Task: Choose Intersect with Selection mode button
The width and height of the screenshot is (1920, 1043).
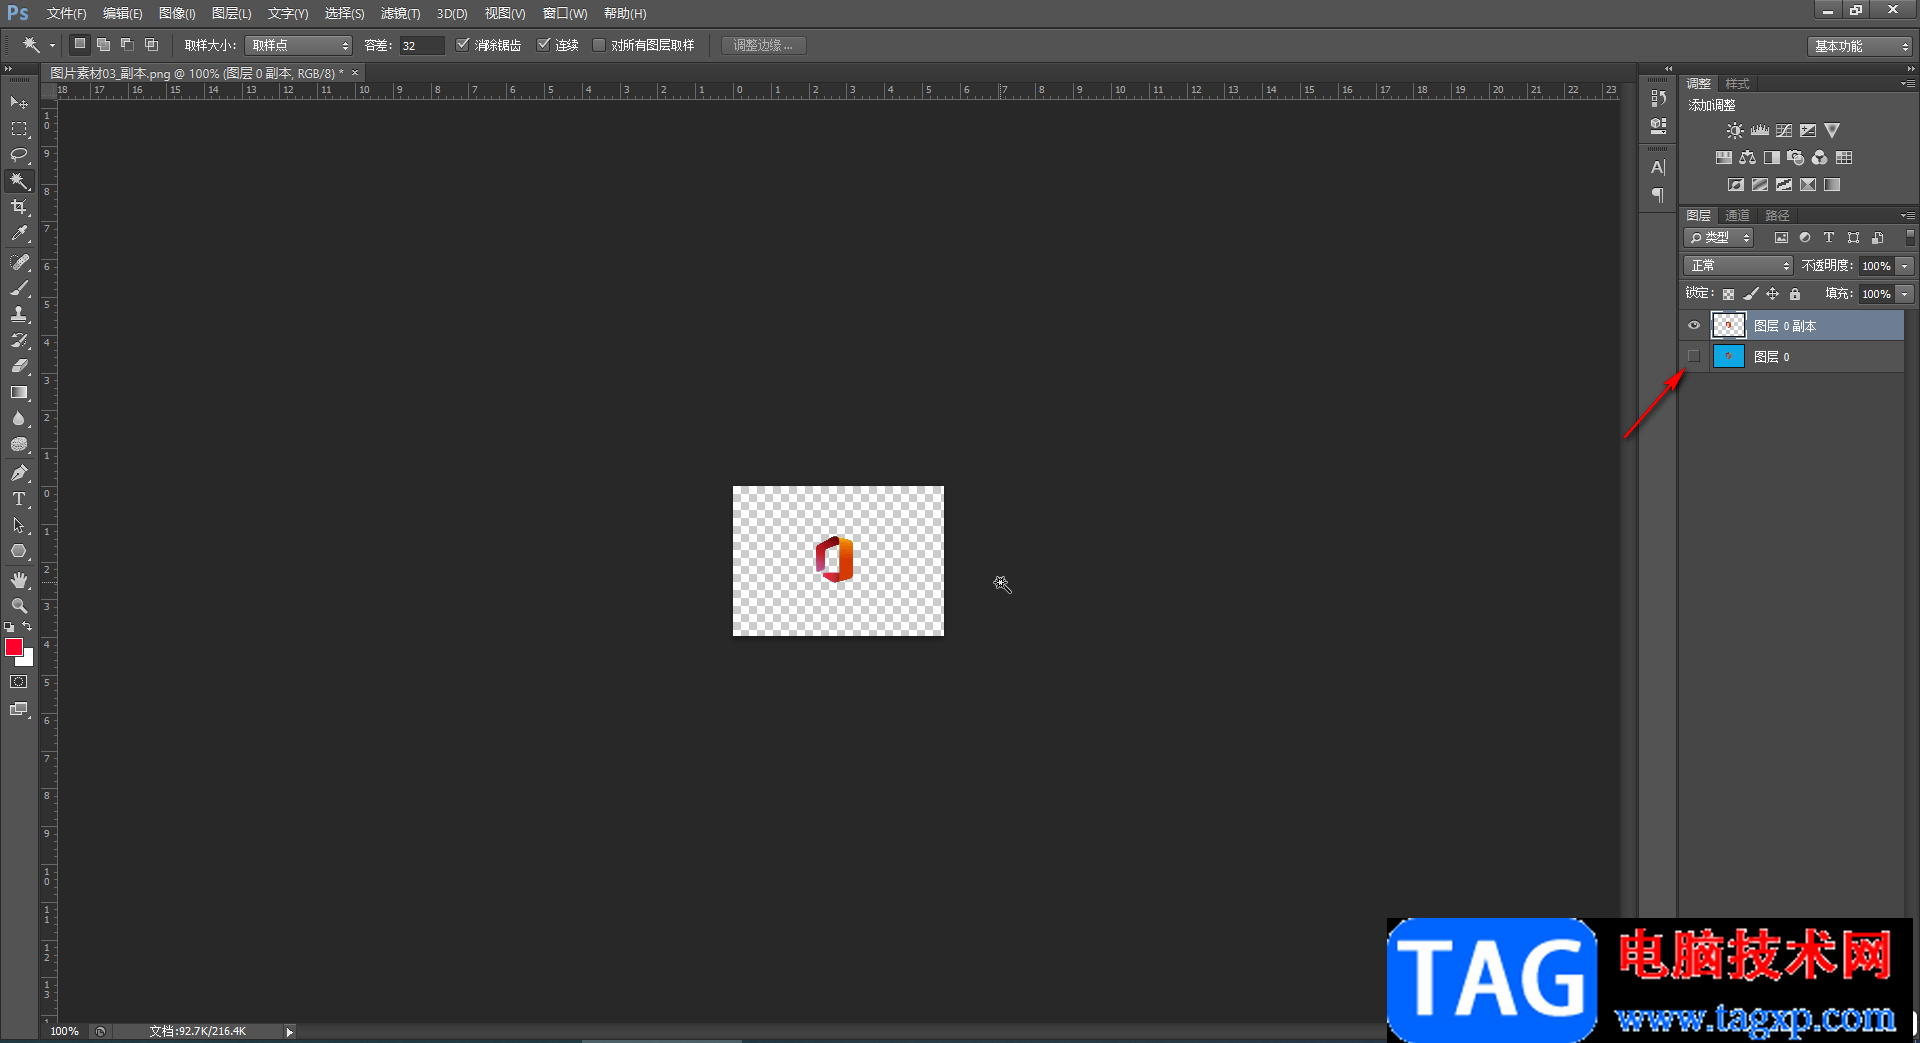Action: click(x=151, y=45)
